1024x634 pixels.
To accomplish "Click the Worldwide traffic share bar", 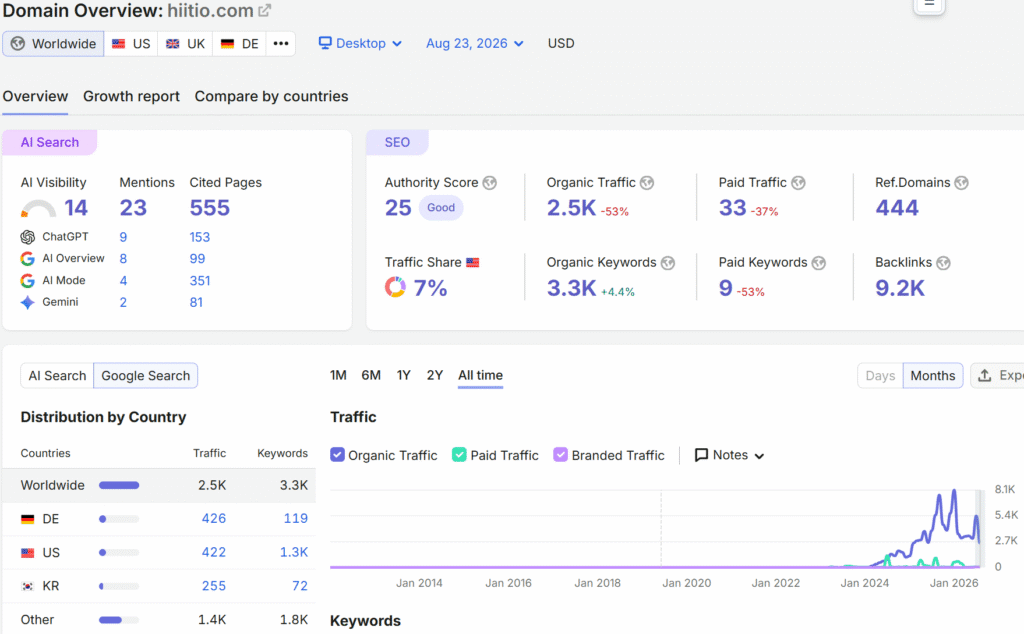I will point(119,485).
